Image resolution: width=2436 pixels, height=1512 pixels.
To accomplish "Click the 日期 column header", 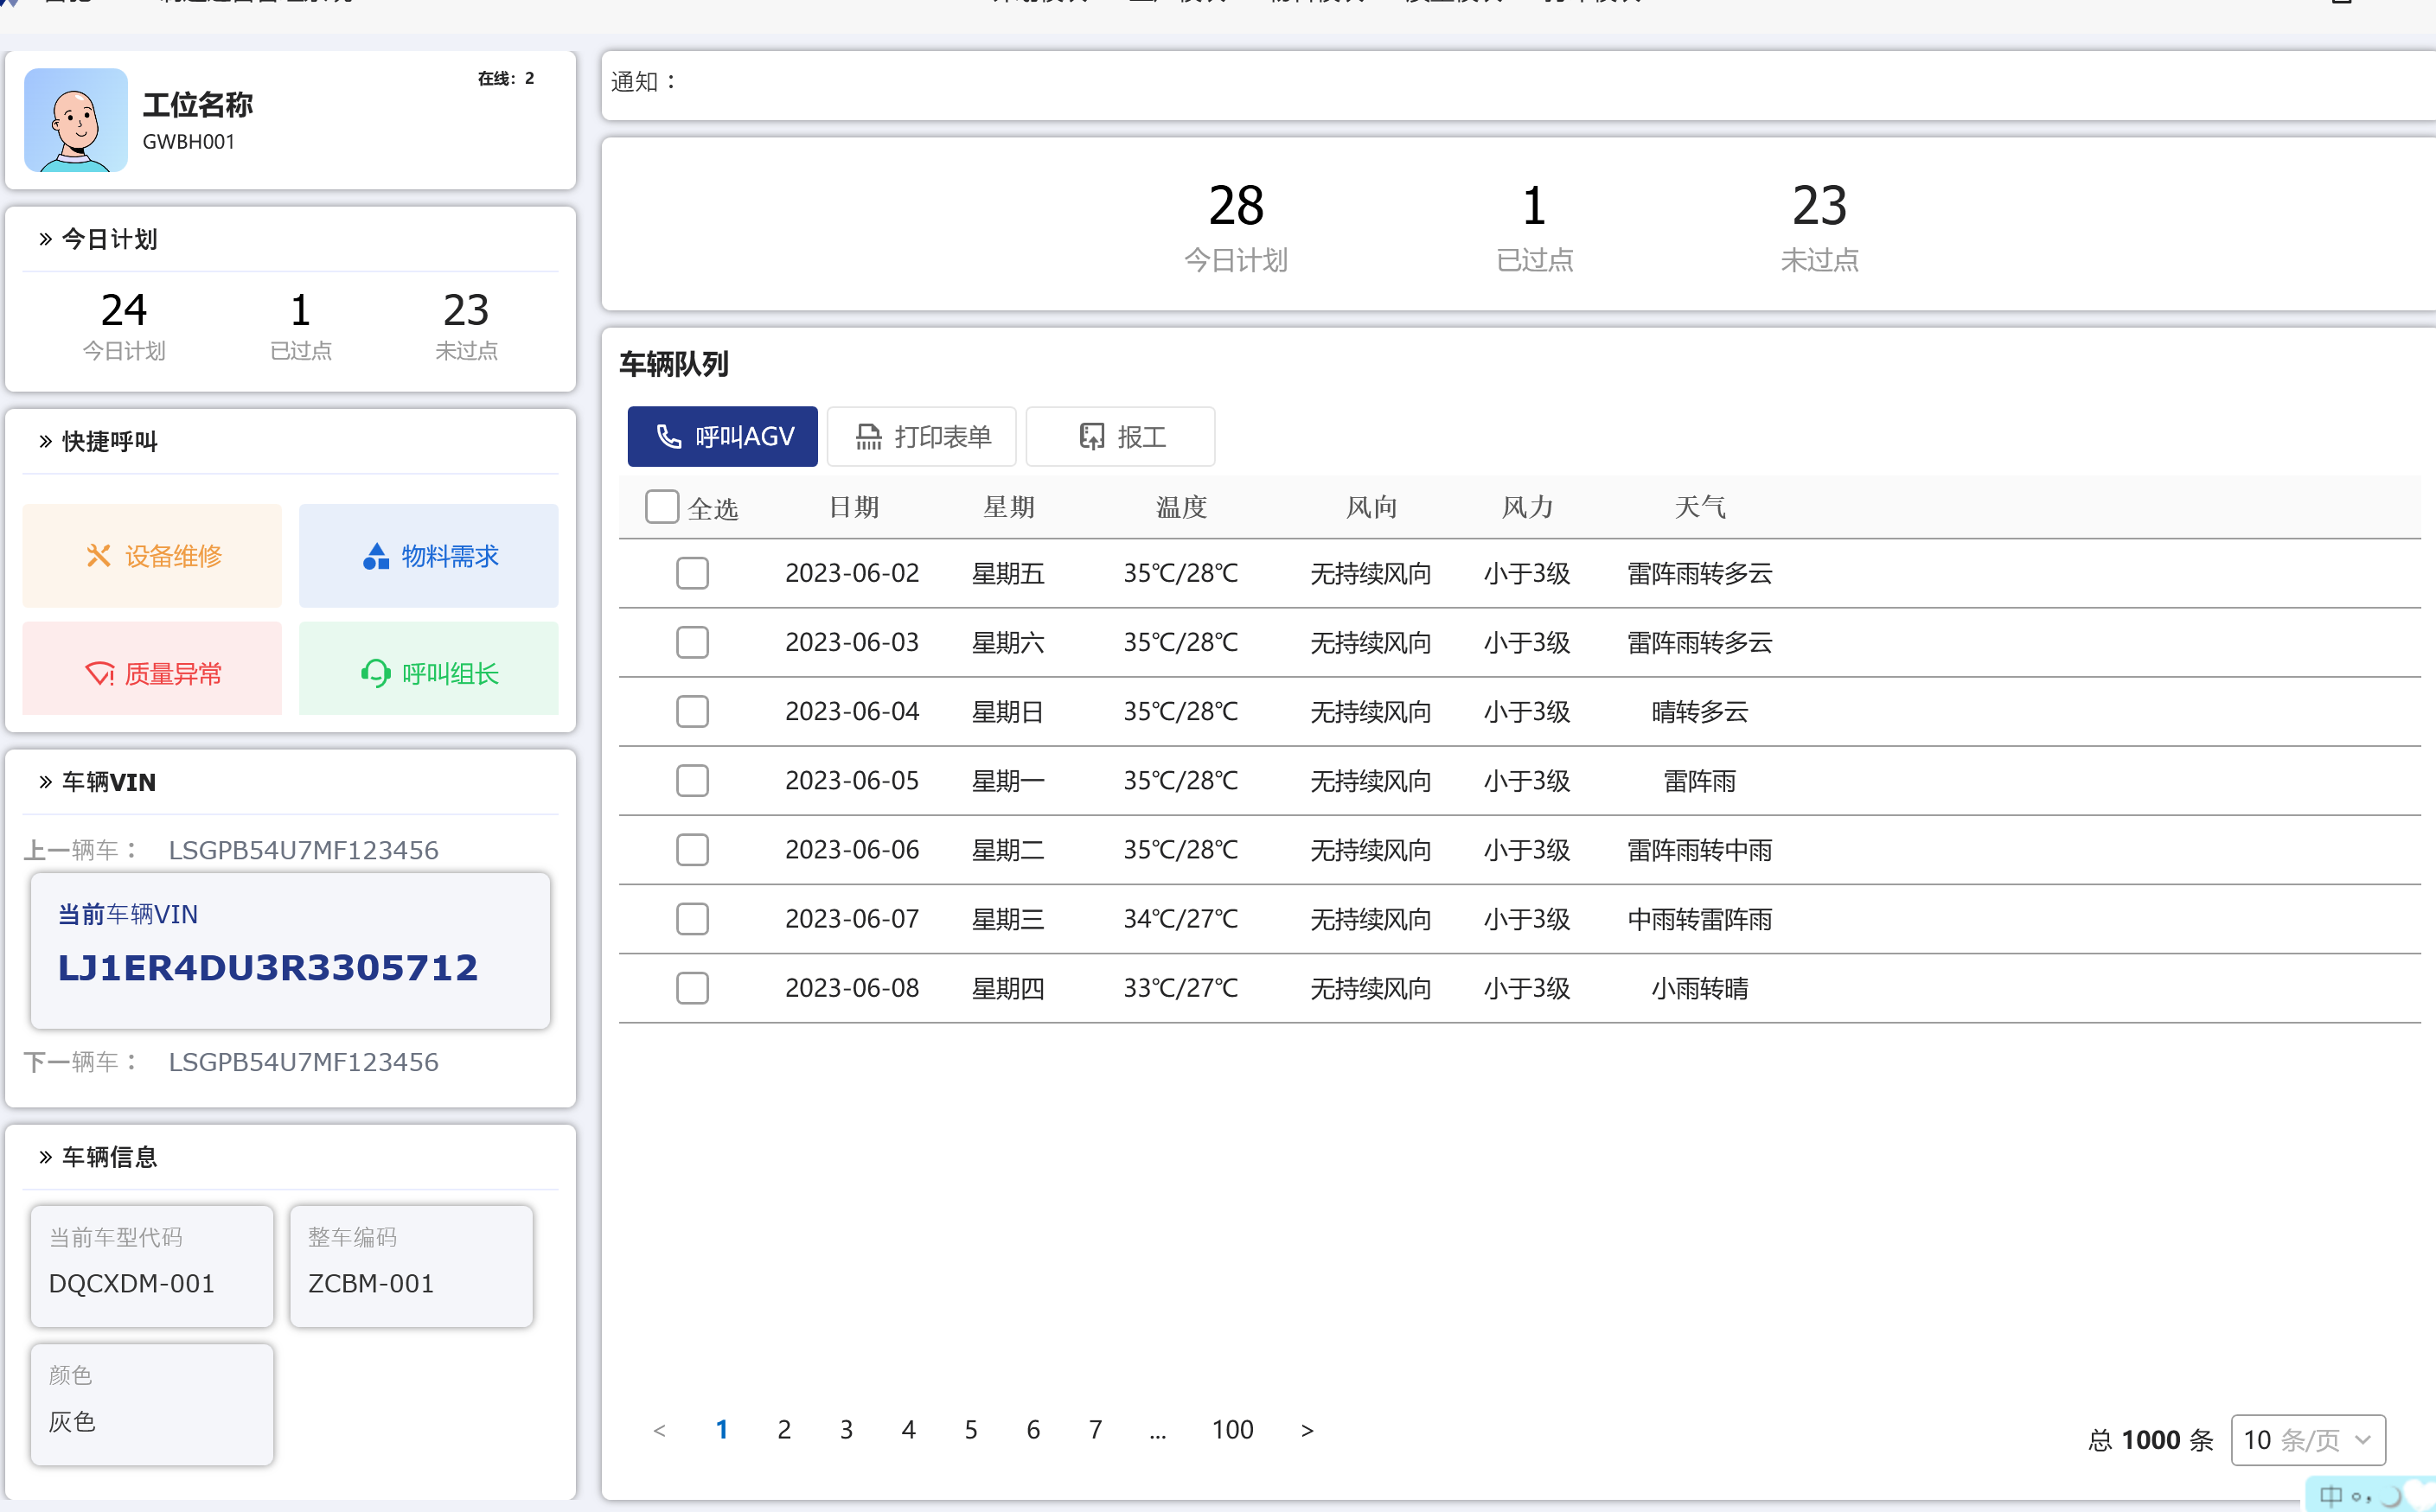I will tap(854, 507).
